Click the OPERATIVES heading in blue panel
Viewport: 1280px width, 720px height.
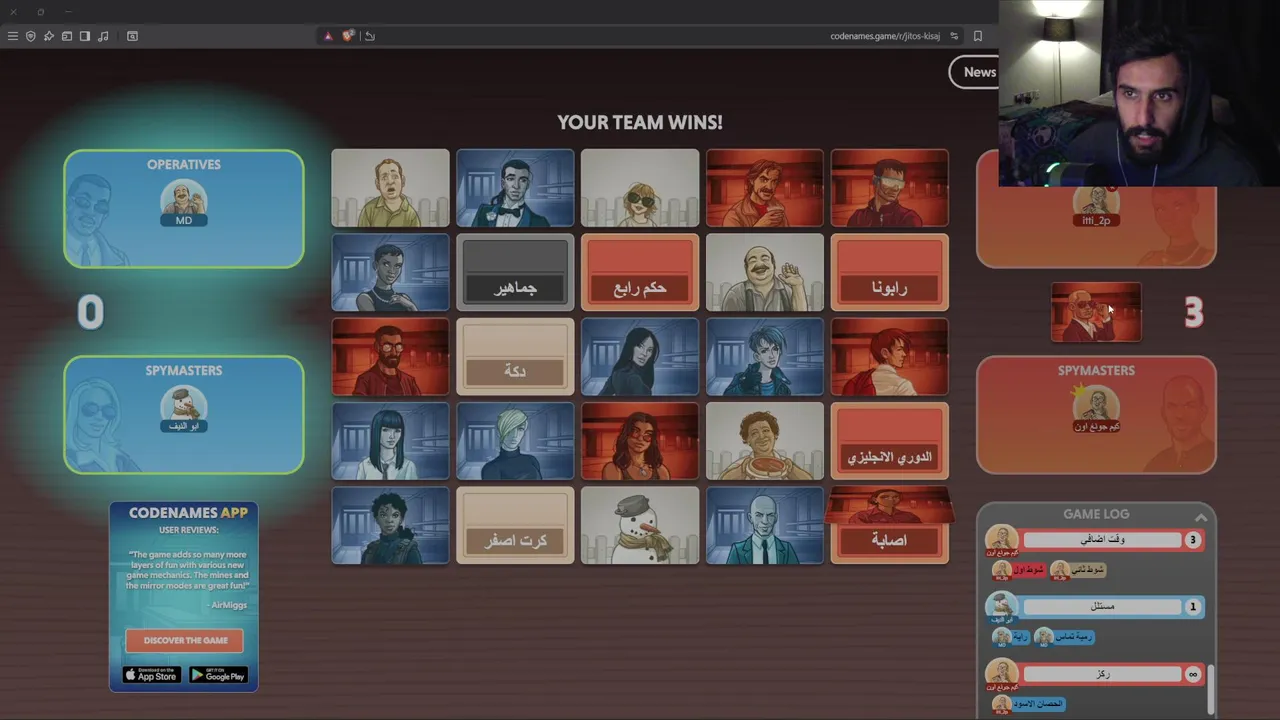pos(184,164)
